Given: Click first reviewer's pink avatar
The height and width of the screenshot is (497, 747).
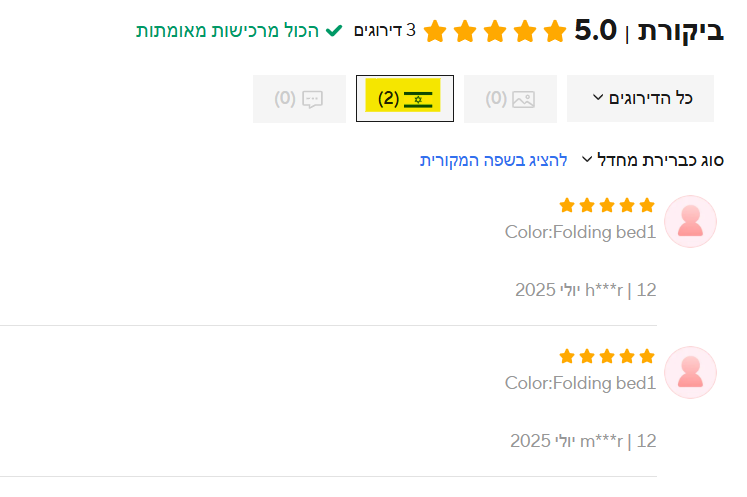Looking at the screenshot, I should [690, 221].
